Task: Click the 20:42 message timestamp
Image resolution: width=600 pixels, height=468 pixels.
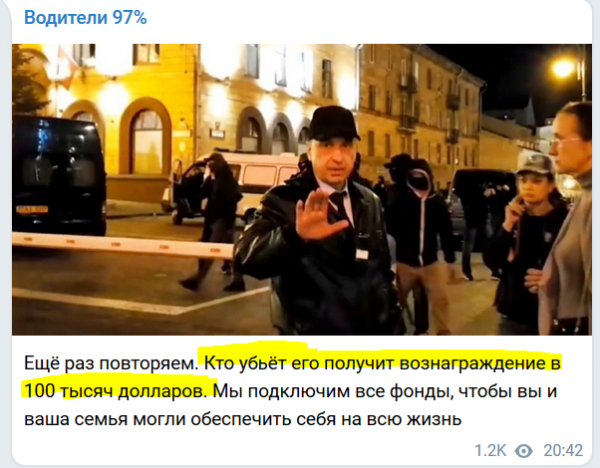Action: click(563, 450)
